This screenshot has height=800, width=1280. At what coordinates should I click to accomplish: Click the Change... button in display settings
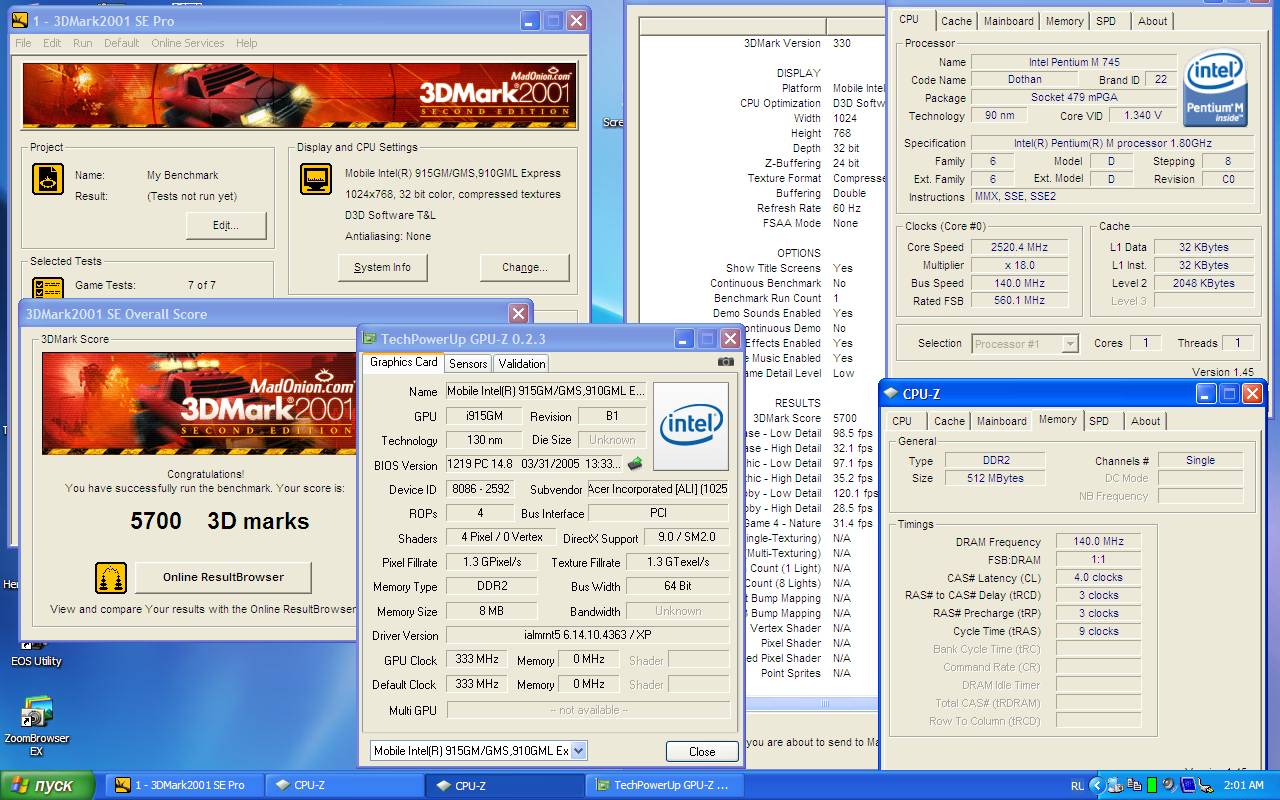[525, 267]
